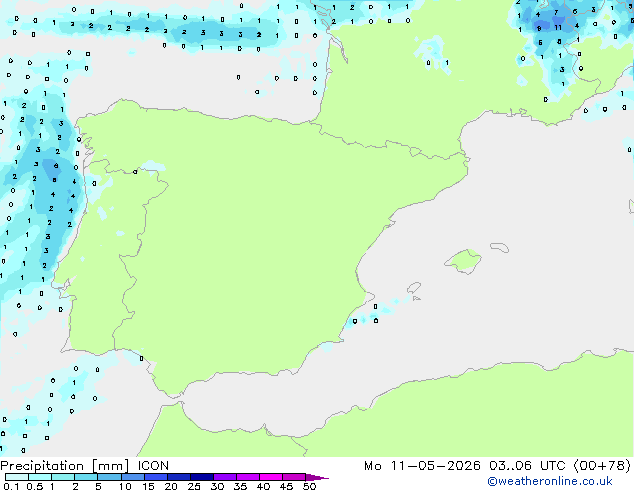
Task: Click the "10" legend scale label
Action: [x=125, y=486]
